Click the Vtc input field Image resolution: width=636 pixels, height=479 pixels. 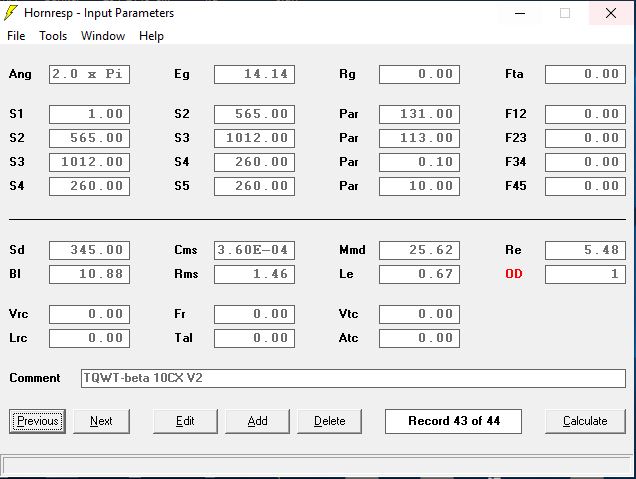click(419, 314)
